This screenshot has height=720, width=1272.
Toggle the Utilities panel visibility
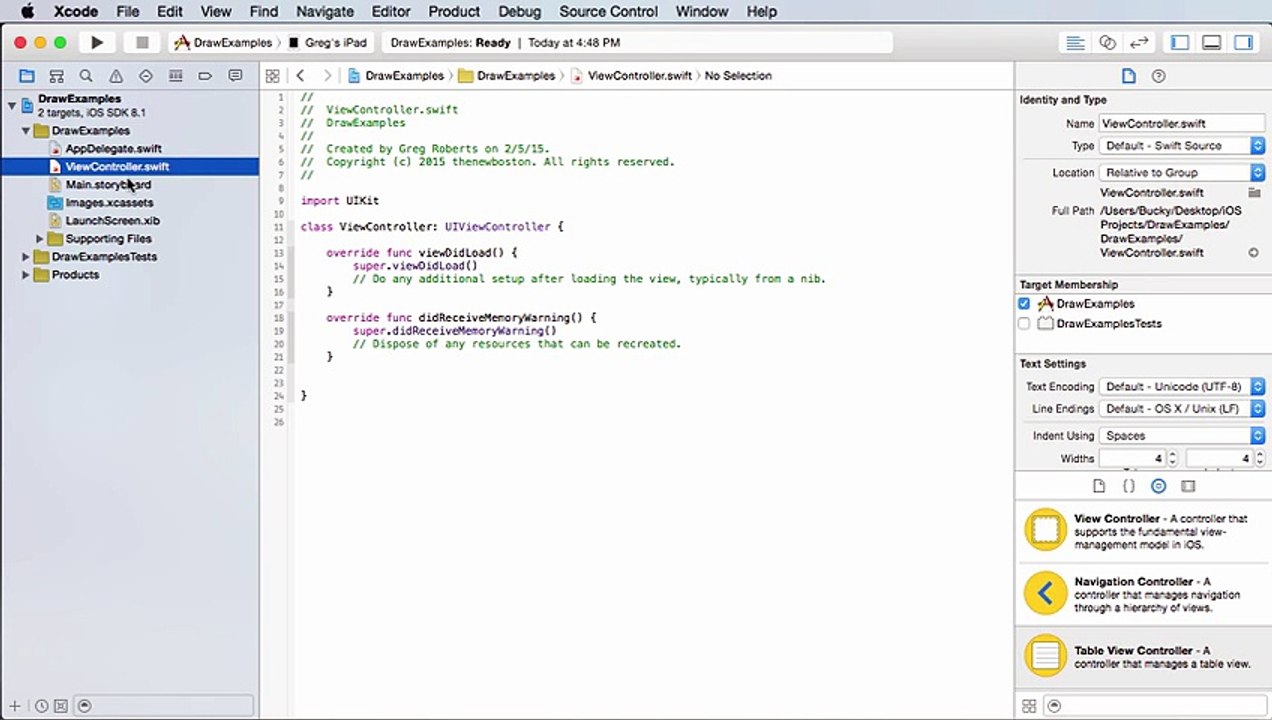tap(1243, 43)
